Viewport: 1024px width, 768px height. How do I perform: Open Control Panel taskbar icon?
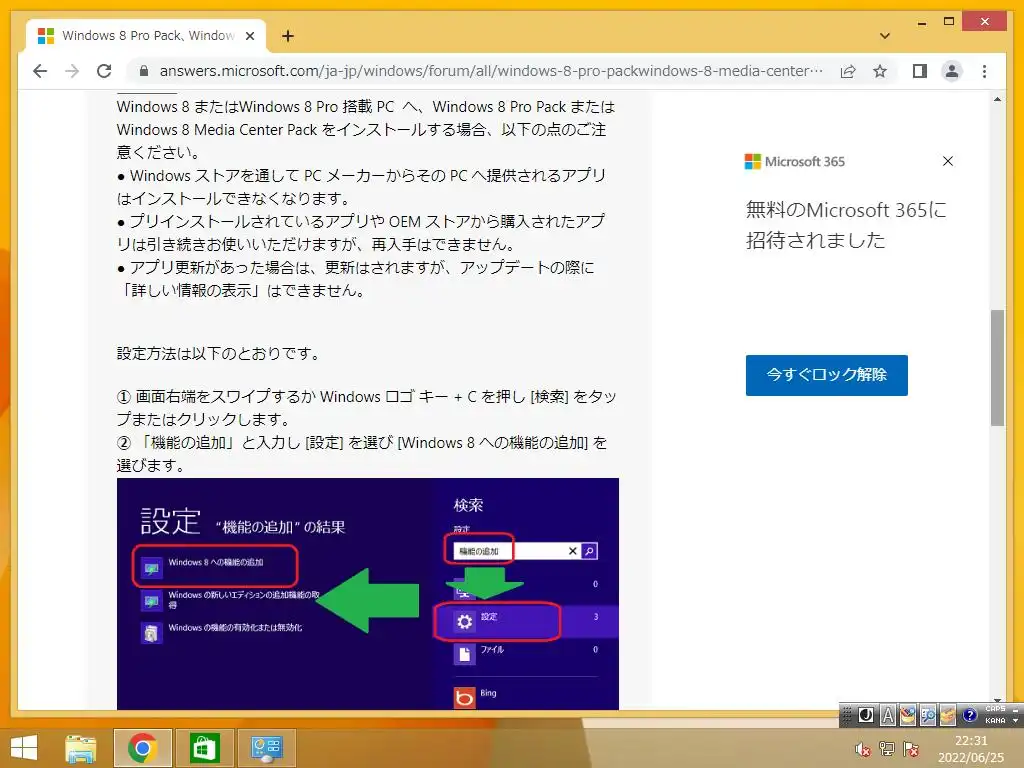(266, 748)
